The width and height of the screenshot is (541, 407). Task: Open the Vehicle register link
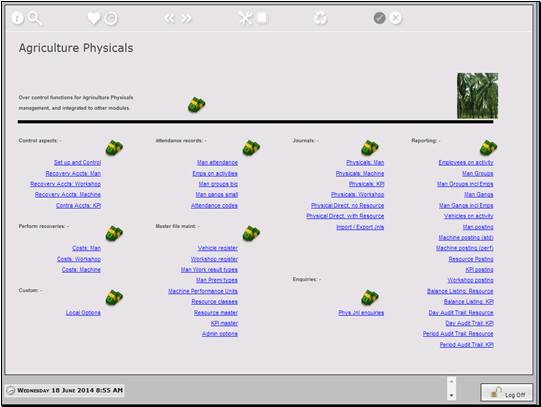pyautogui.click(x=218, y=248)
